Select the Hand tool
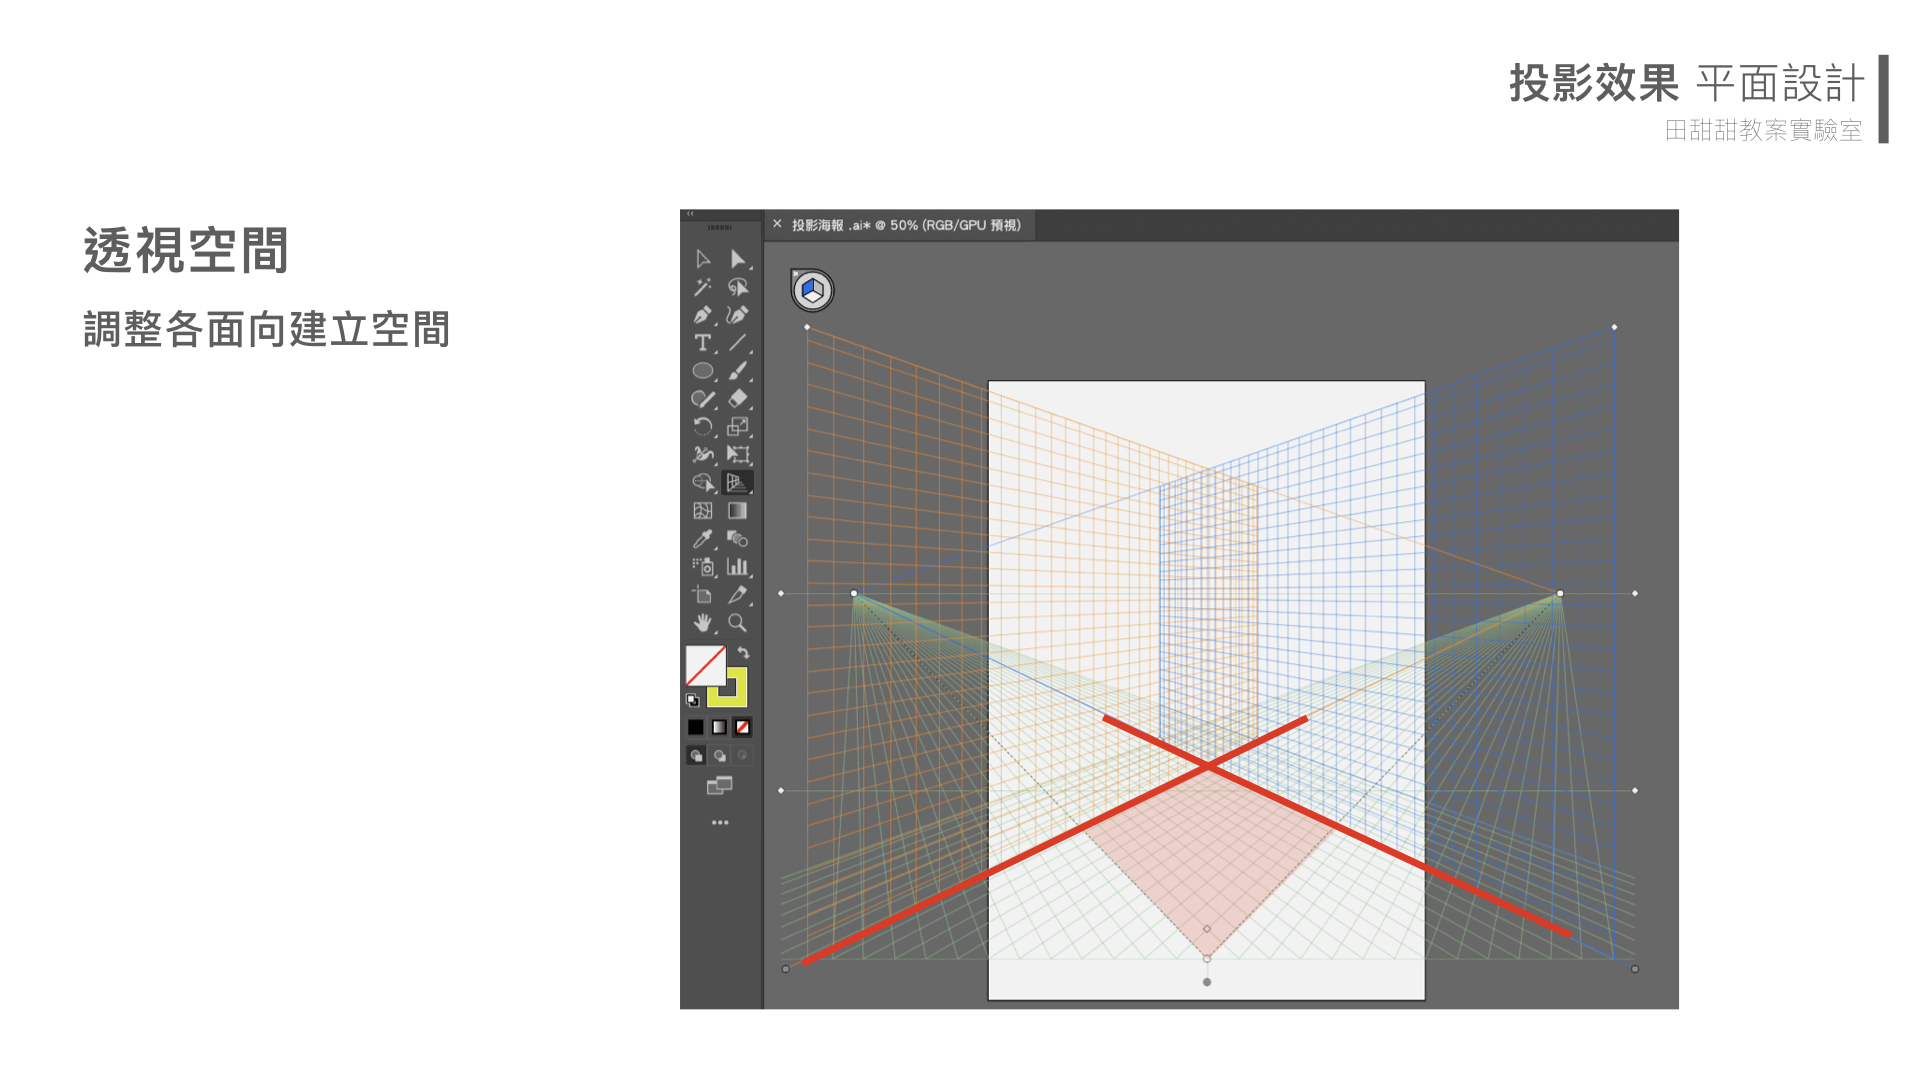 (703, 623)
